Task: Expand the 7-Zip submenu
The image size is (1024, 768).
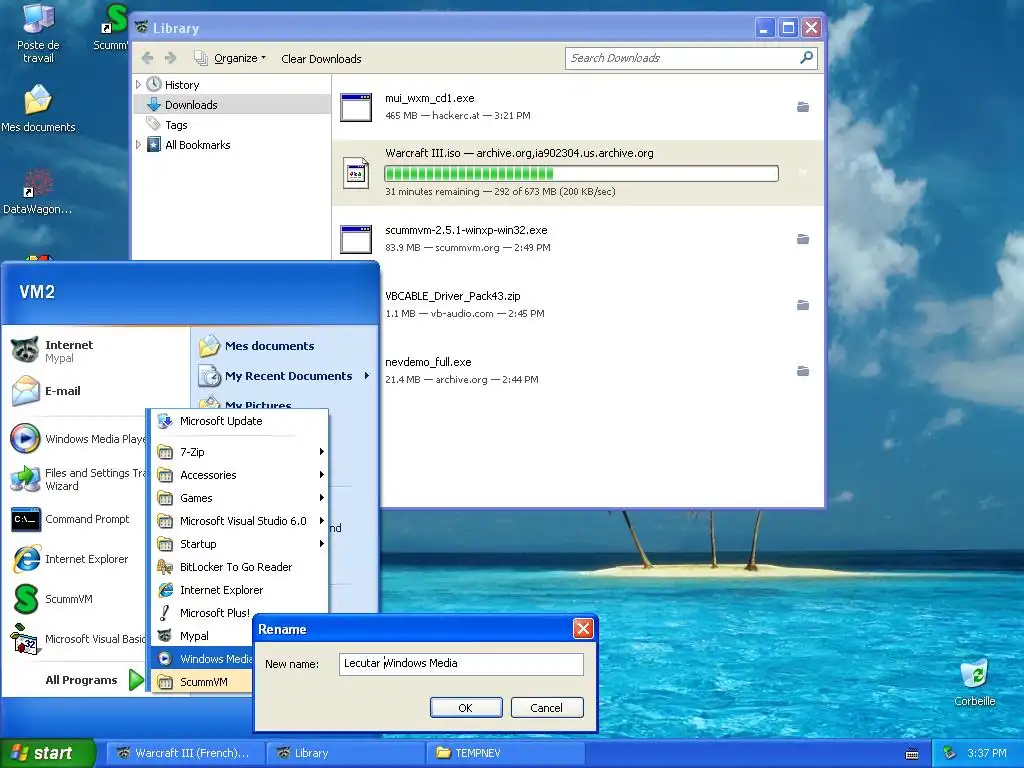Action: [240, 452]
